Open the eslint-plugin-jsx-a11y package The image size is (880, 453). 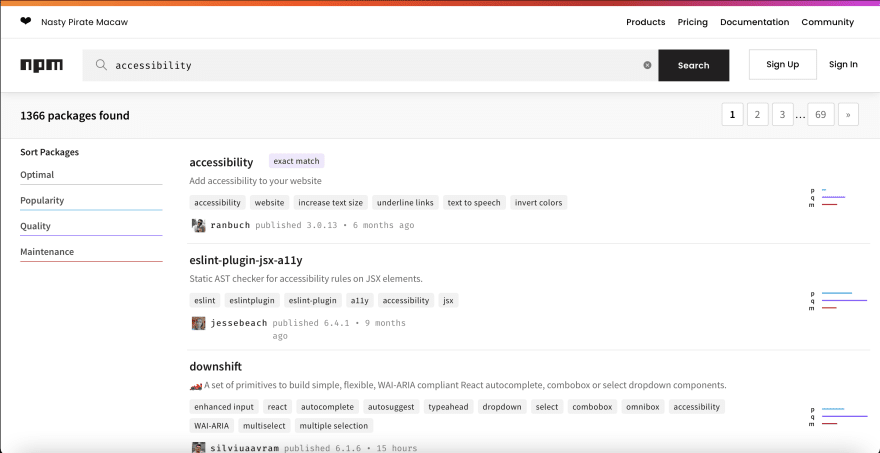(x=246, y=260)
